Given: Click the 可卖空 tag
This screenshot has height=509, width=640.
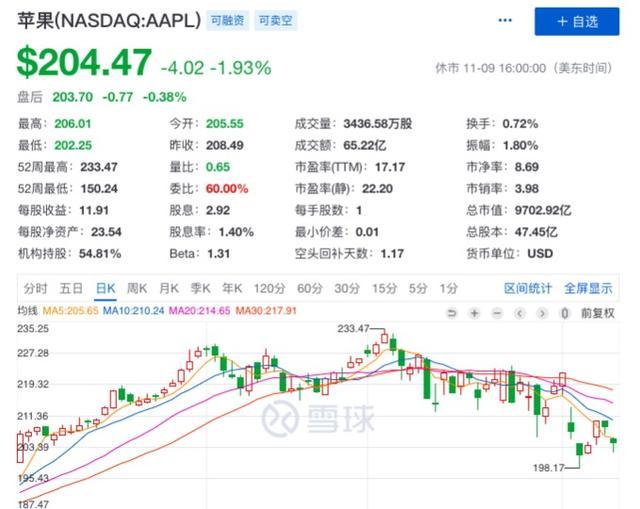Looking at the screenshot, I should pyautogui.click(x=276, y=20).
